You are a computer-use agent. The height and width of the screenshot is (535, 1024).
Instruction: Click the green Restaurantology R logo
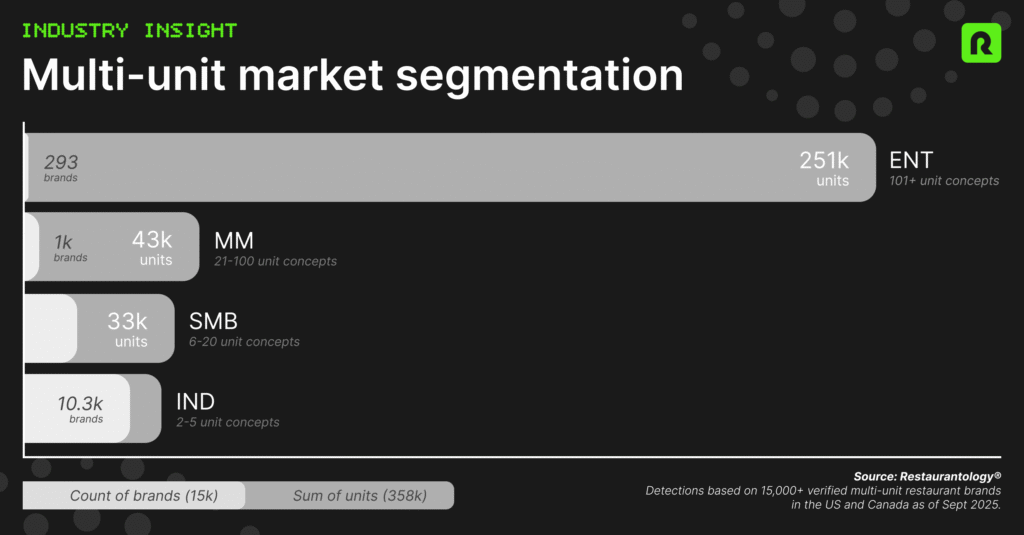(980, 43)
